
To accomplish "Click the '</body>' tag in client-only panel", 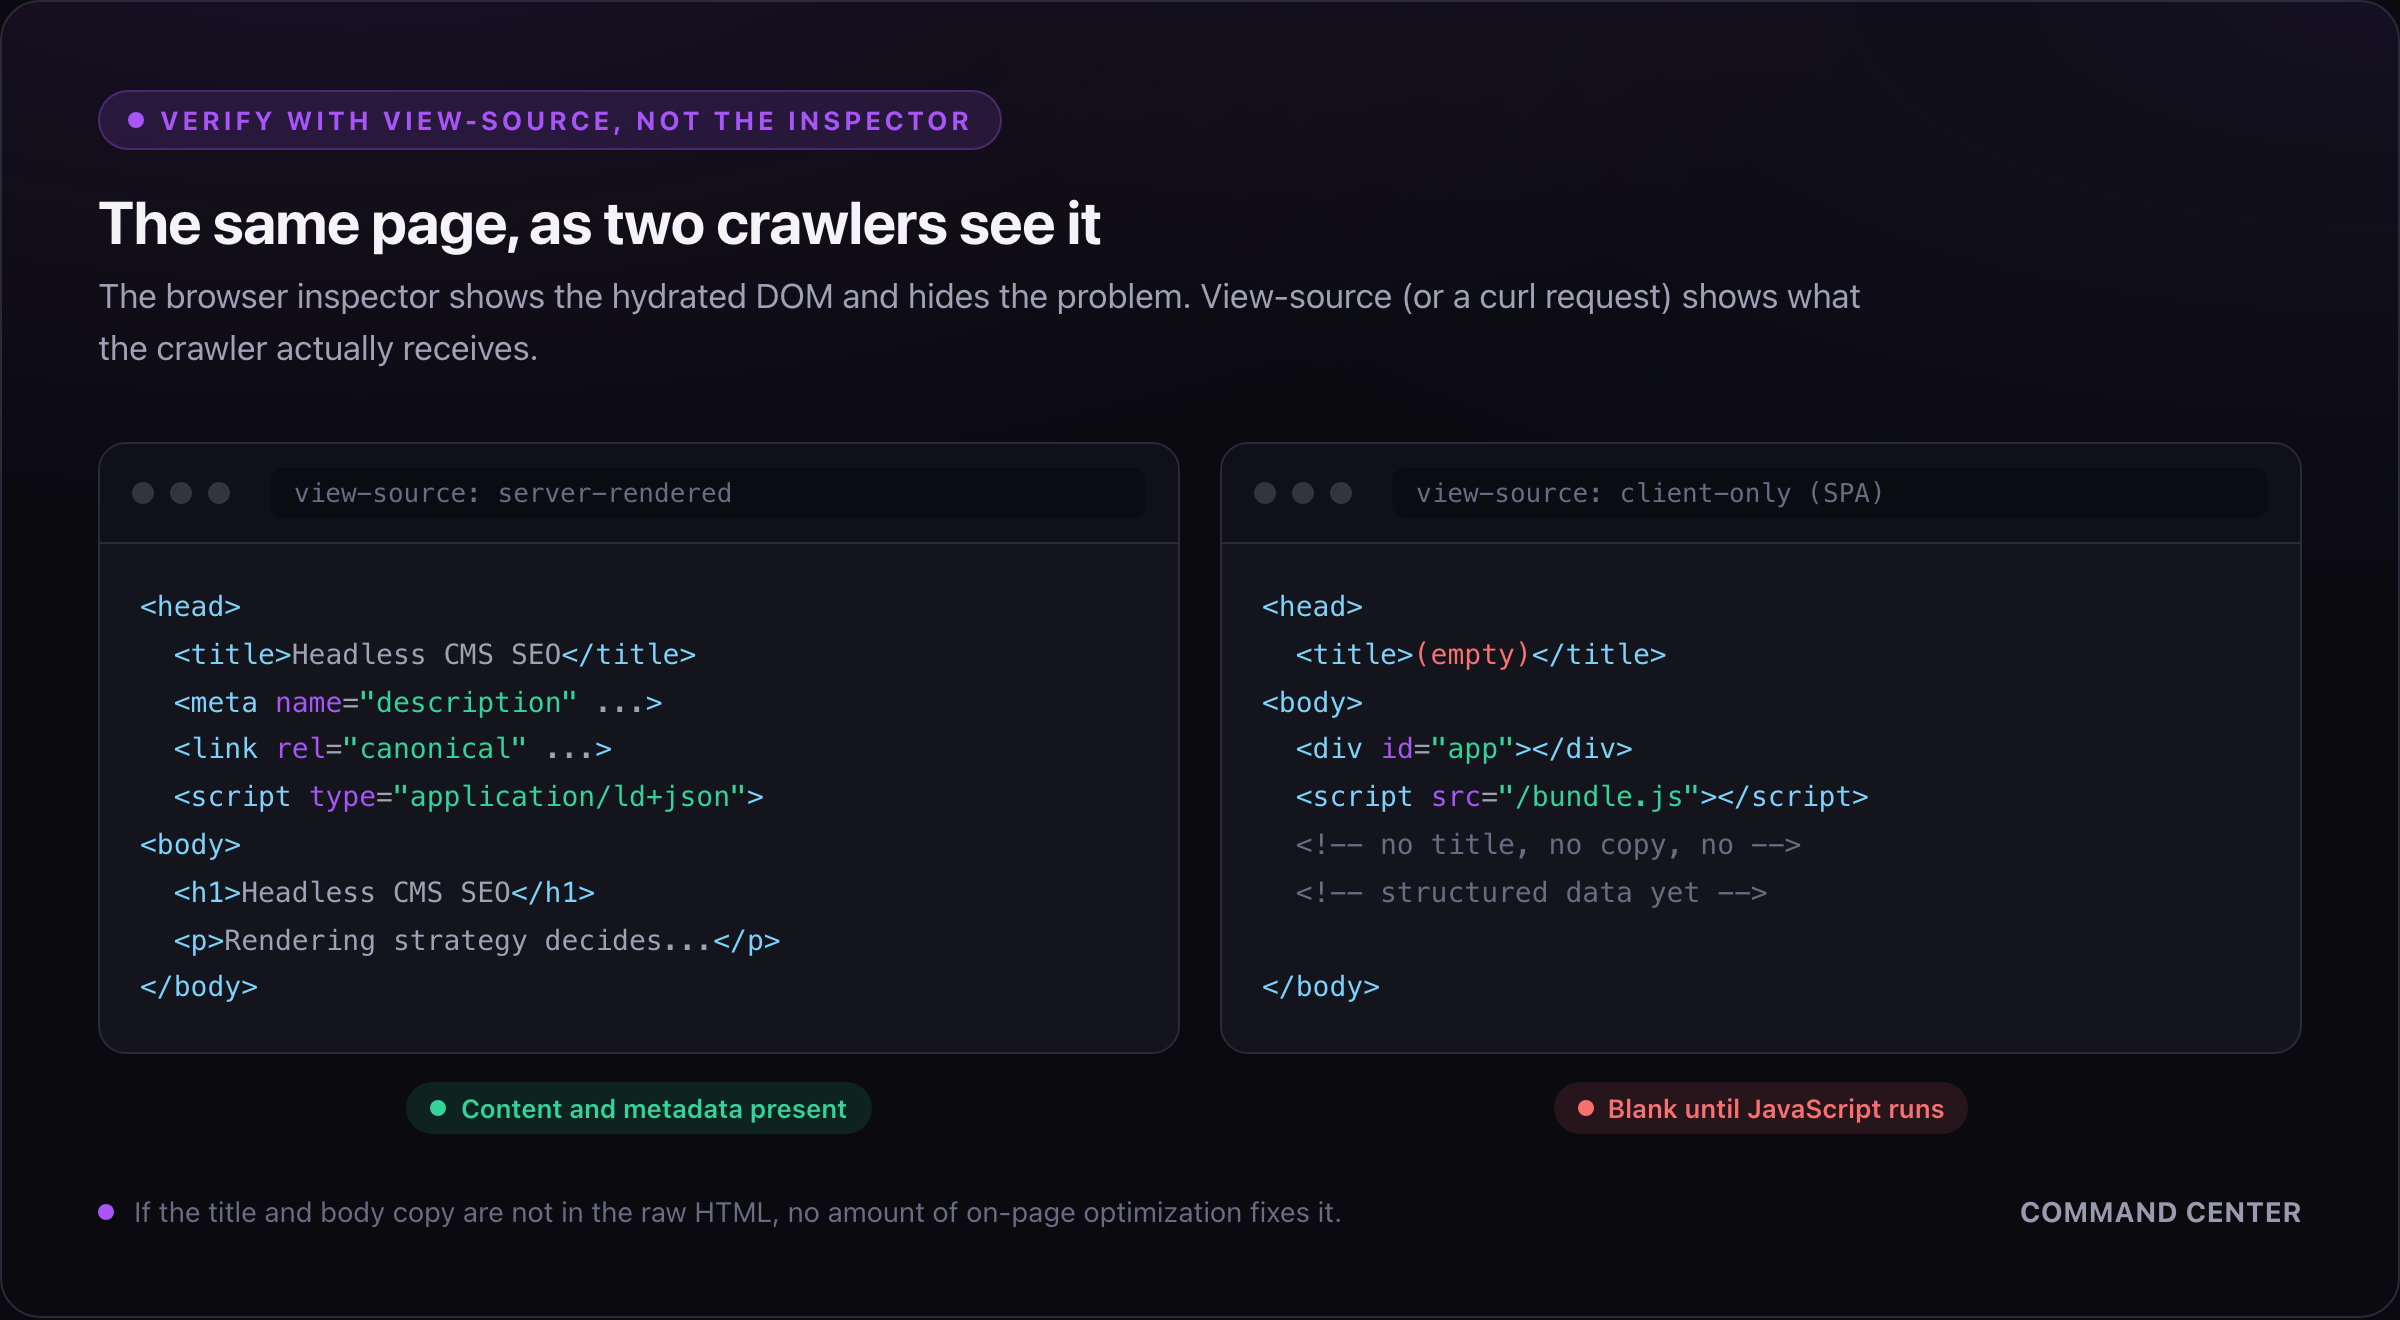I will click(1320, 986).
